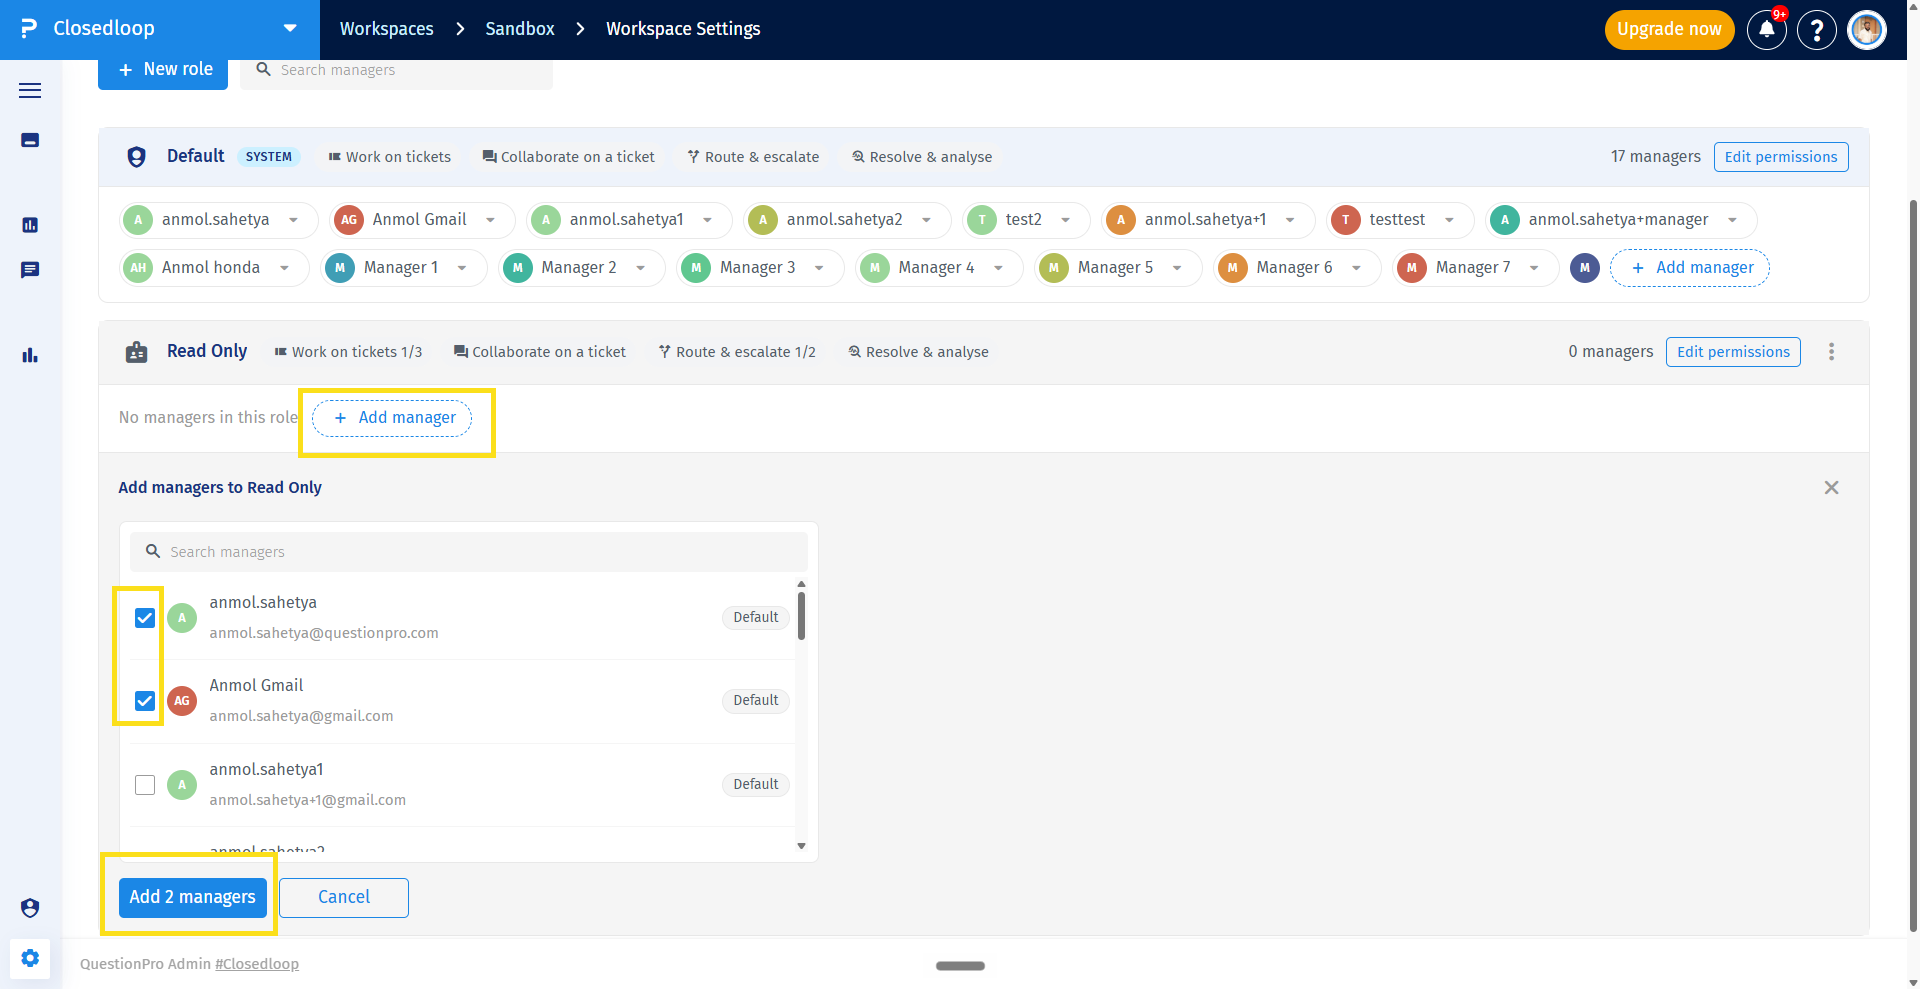Click the Default tag beside Anmol Gmail

[x=756, y=701]
